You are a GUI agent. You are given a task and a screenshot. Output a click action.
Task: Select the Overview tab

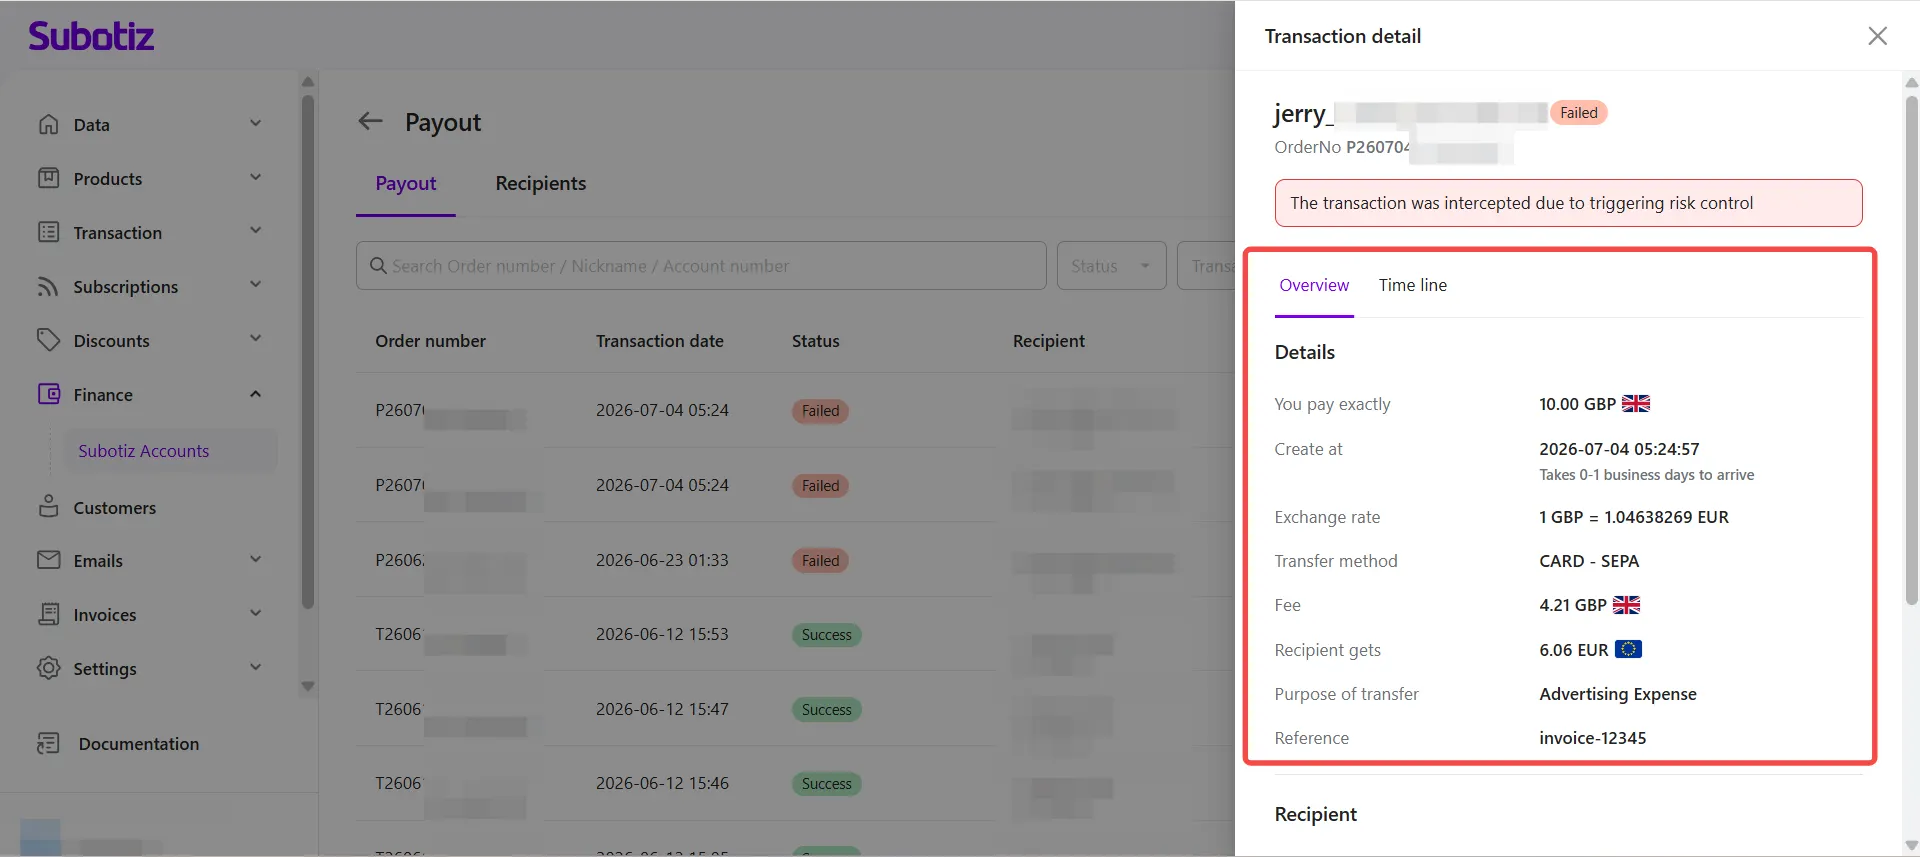pos(1314,285)
